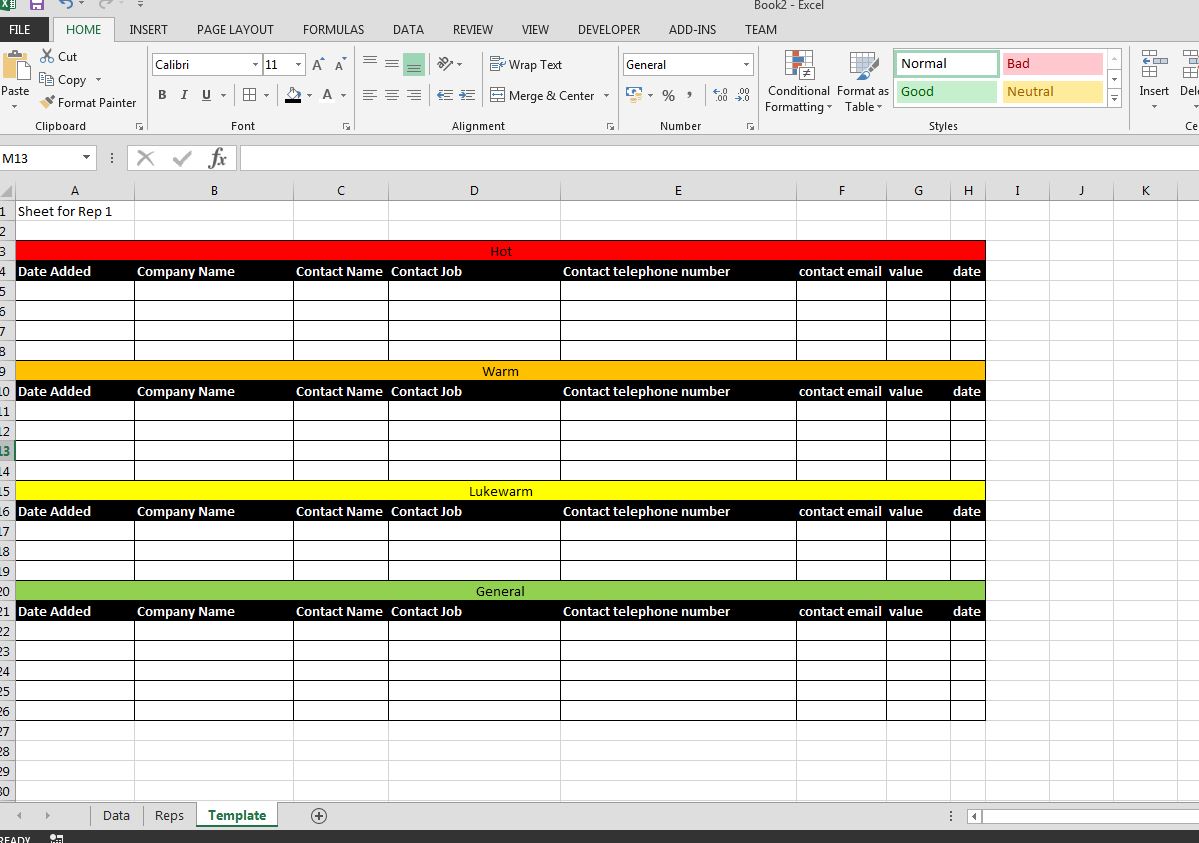Open the FILE tab

pyautogui.click(x=20, y=30)
